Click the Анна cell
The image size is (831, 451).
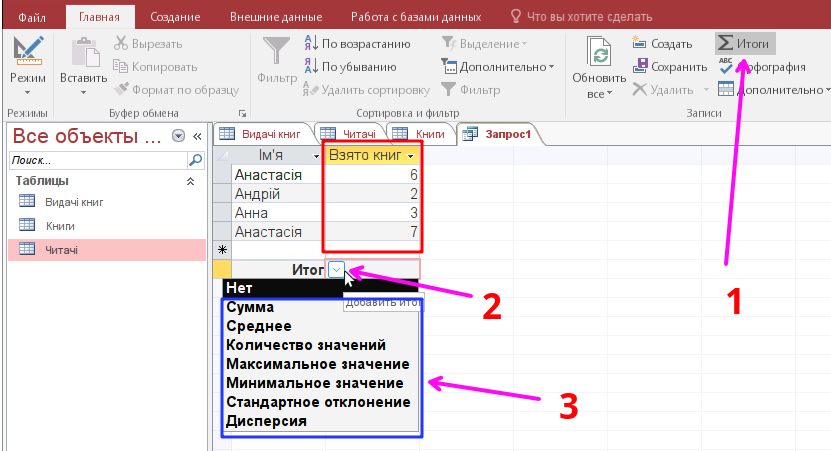pos(278,213)
